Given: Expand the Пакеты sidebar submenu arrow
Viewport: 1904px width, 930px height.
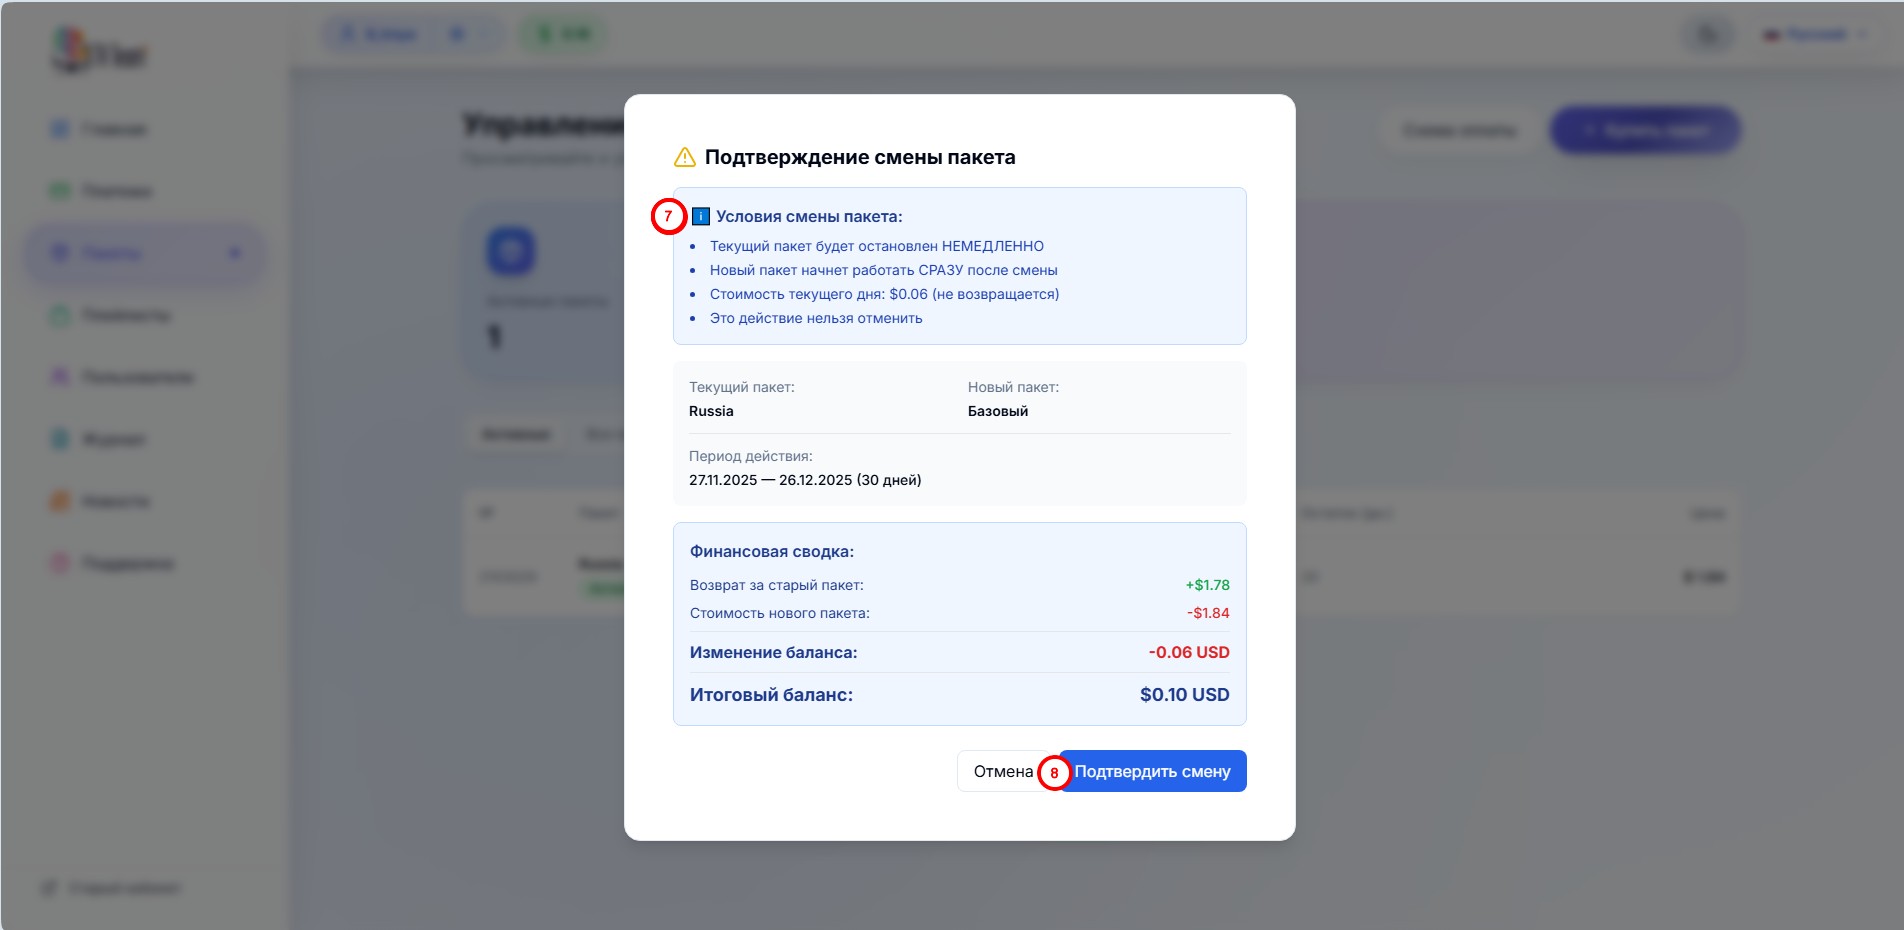Looking at the screenshot, I should (x=235, y=253).
